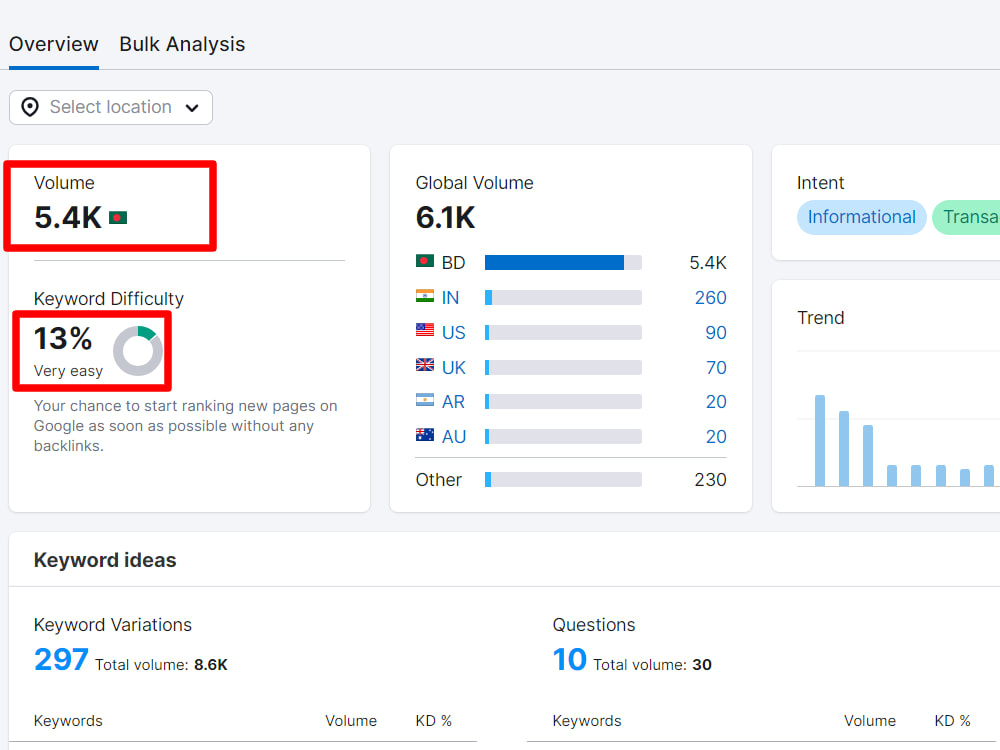
Task: Click the UK flag icon
Action: (425, 365)
